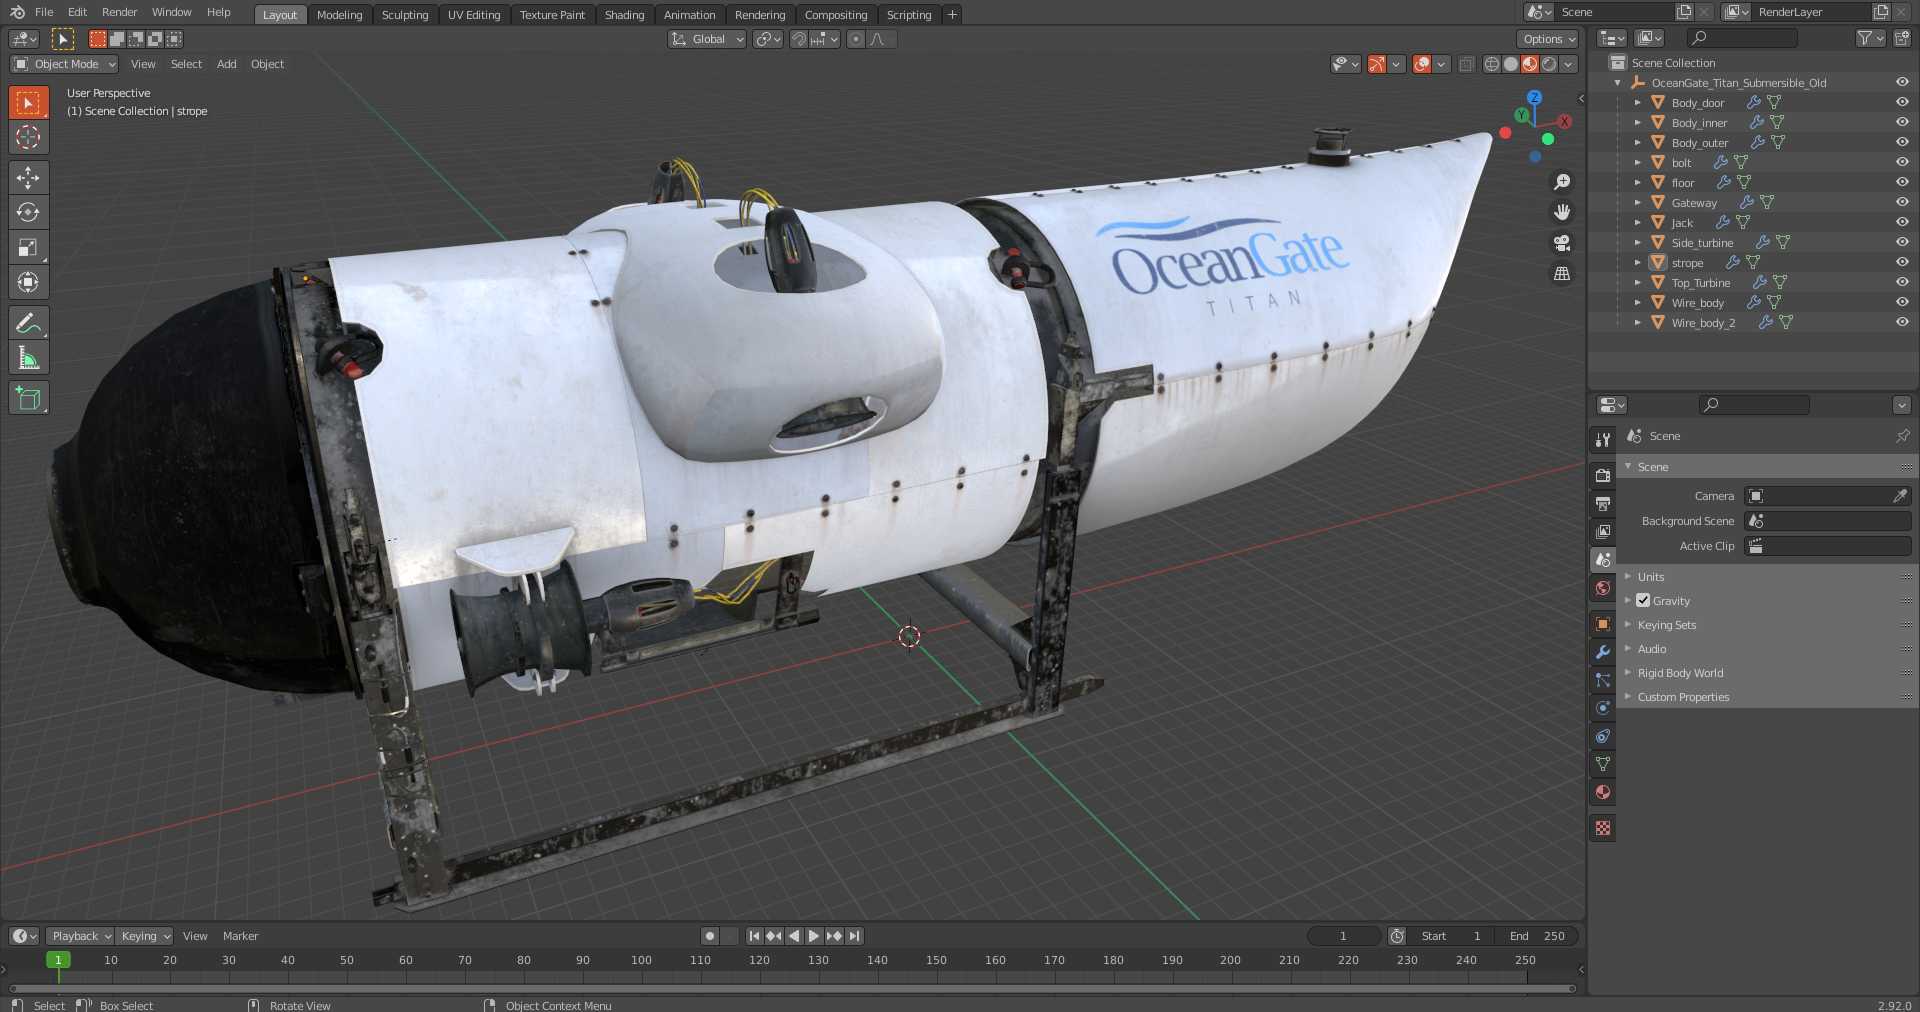Open the Texture properties tab
This screenshot has height=1012, width=1920.
1603,828
